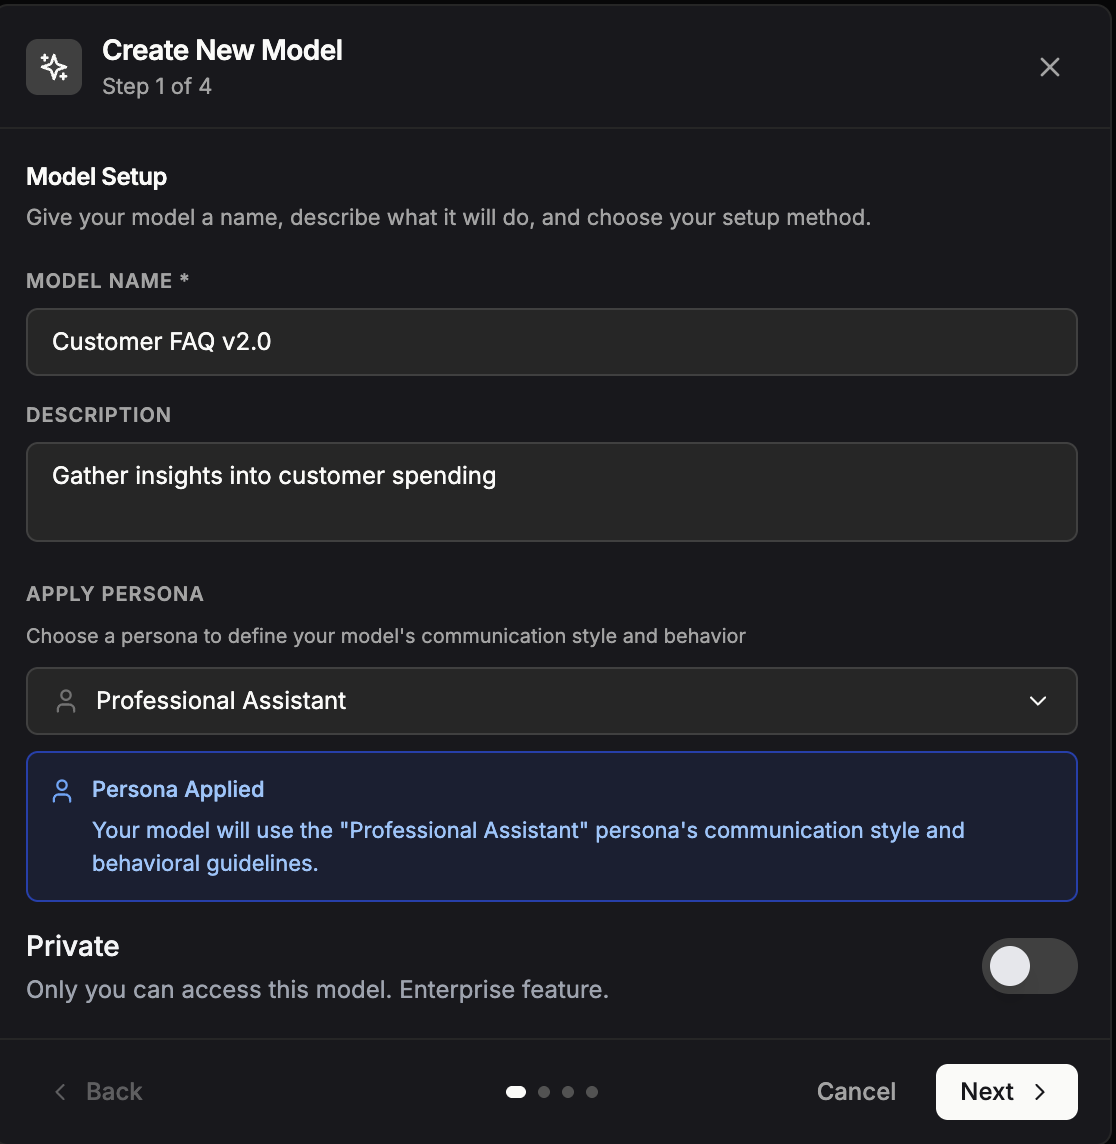The height and width of the screenshot is (1144, 1116).
Task: Select the third step indicator dot
Action: 568,1091
